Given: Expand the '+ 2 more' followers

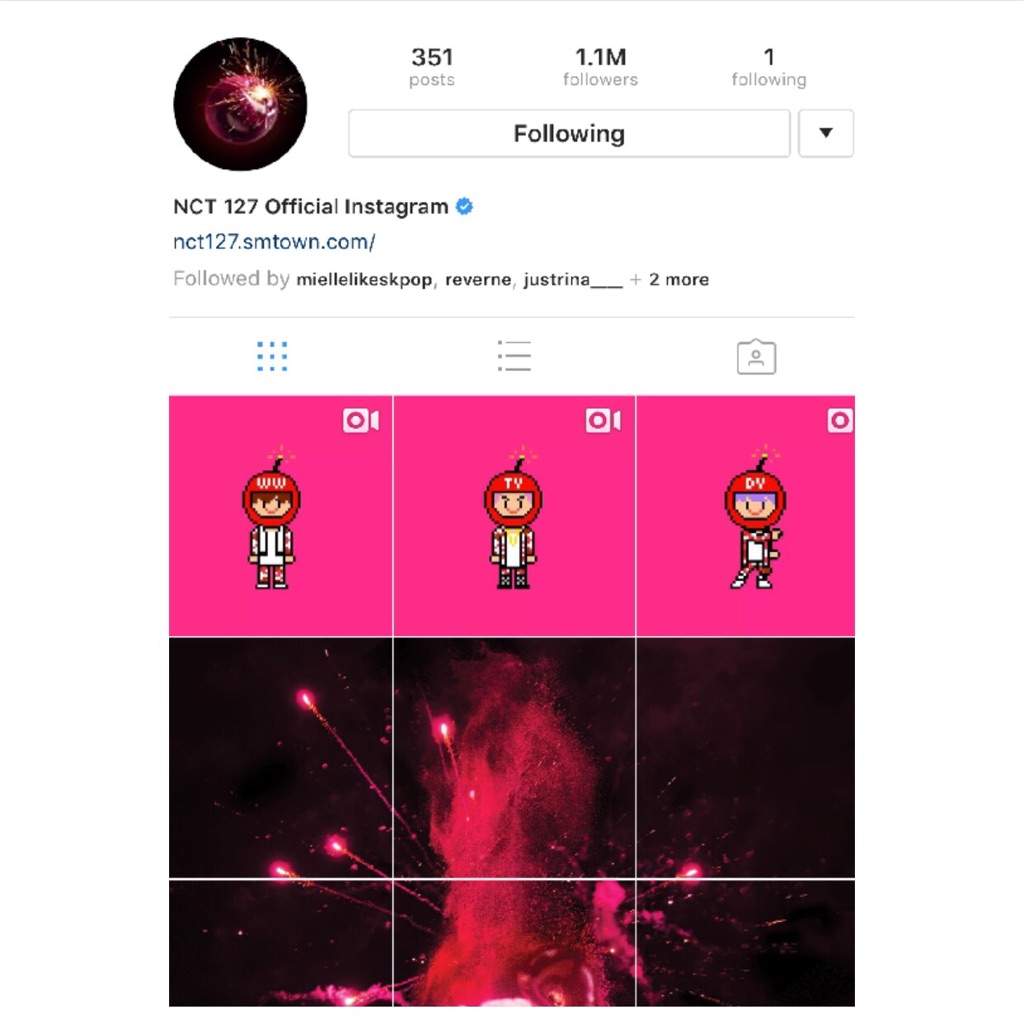Looking at the screenshot, I should (x=669, y=280).
